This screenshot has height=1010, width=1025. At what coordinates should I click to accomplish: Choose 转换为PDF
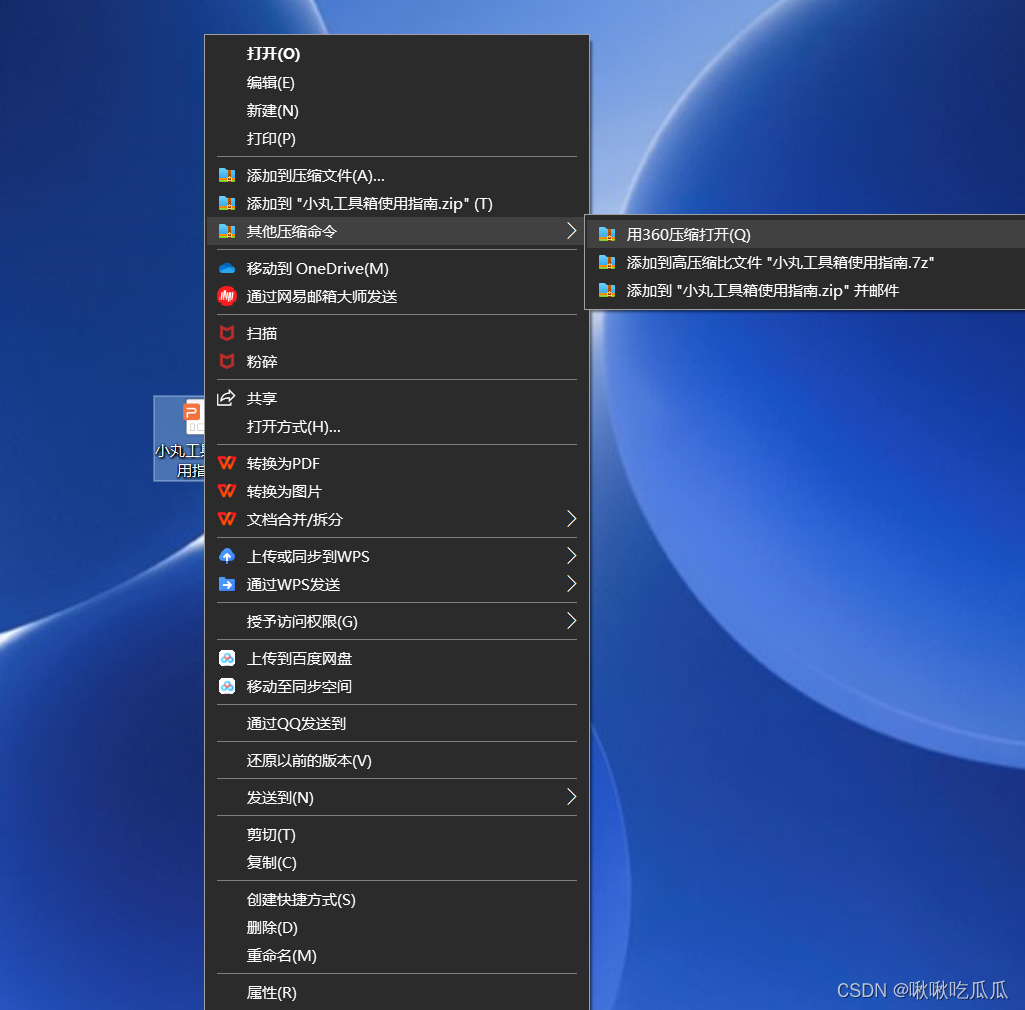(x=397, y=463)
